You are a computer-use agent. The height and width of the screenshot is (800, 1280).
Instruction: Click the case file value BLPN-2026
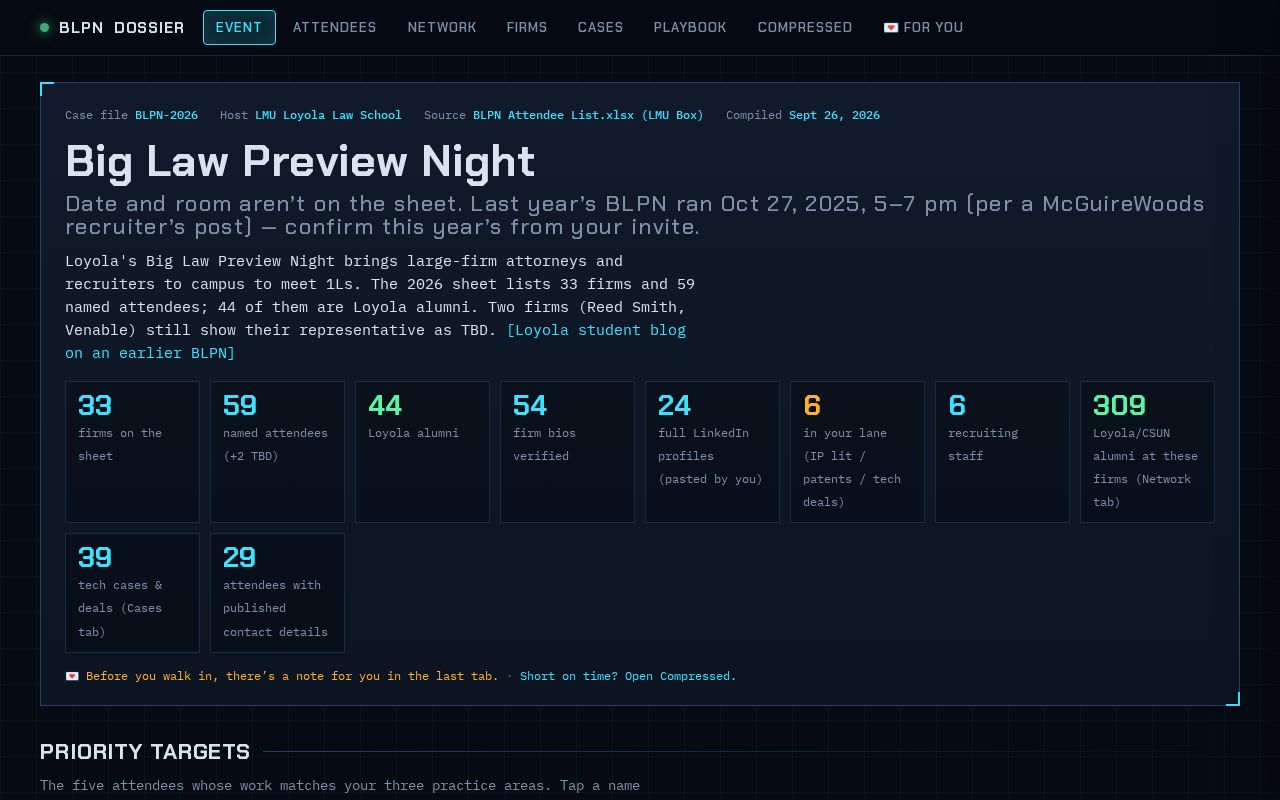pyautogui.click(x=166, y=115)
